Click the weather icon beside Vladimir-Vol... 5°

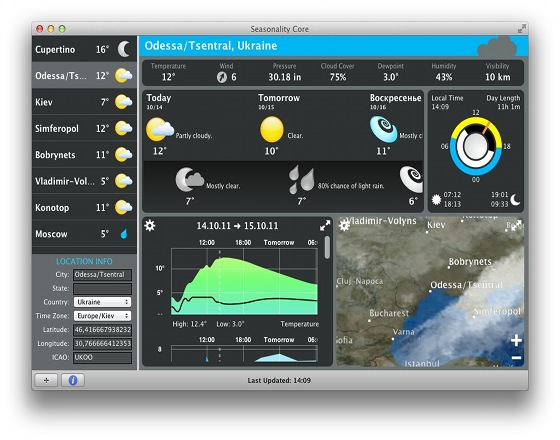tap(124, 181)
